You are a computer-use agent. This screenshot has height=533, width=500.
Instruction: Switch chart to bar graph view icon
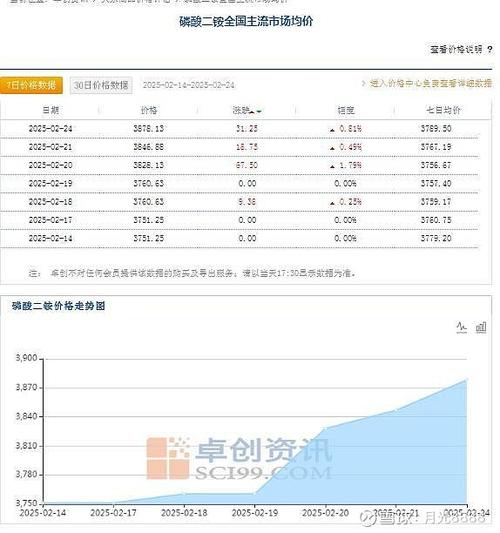[x=481, y=328]
